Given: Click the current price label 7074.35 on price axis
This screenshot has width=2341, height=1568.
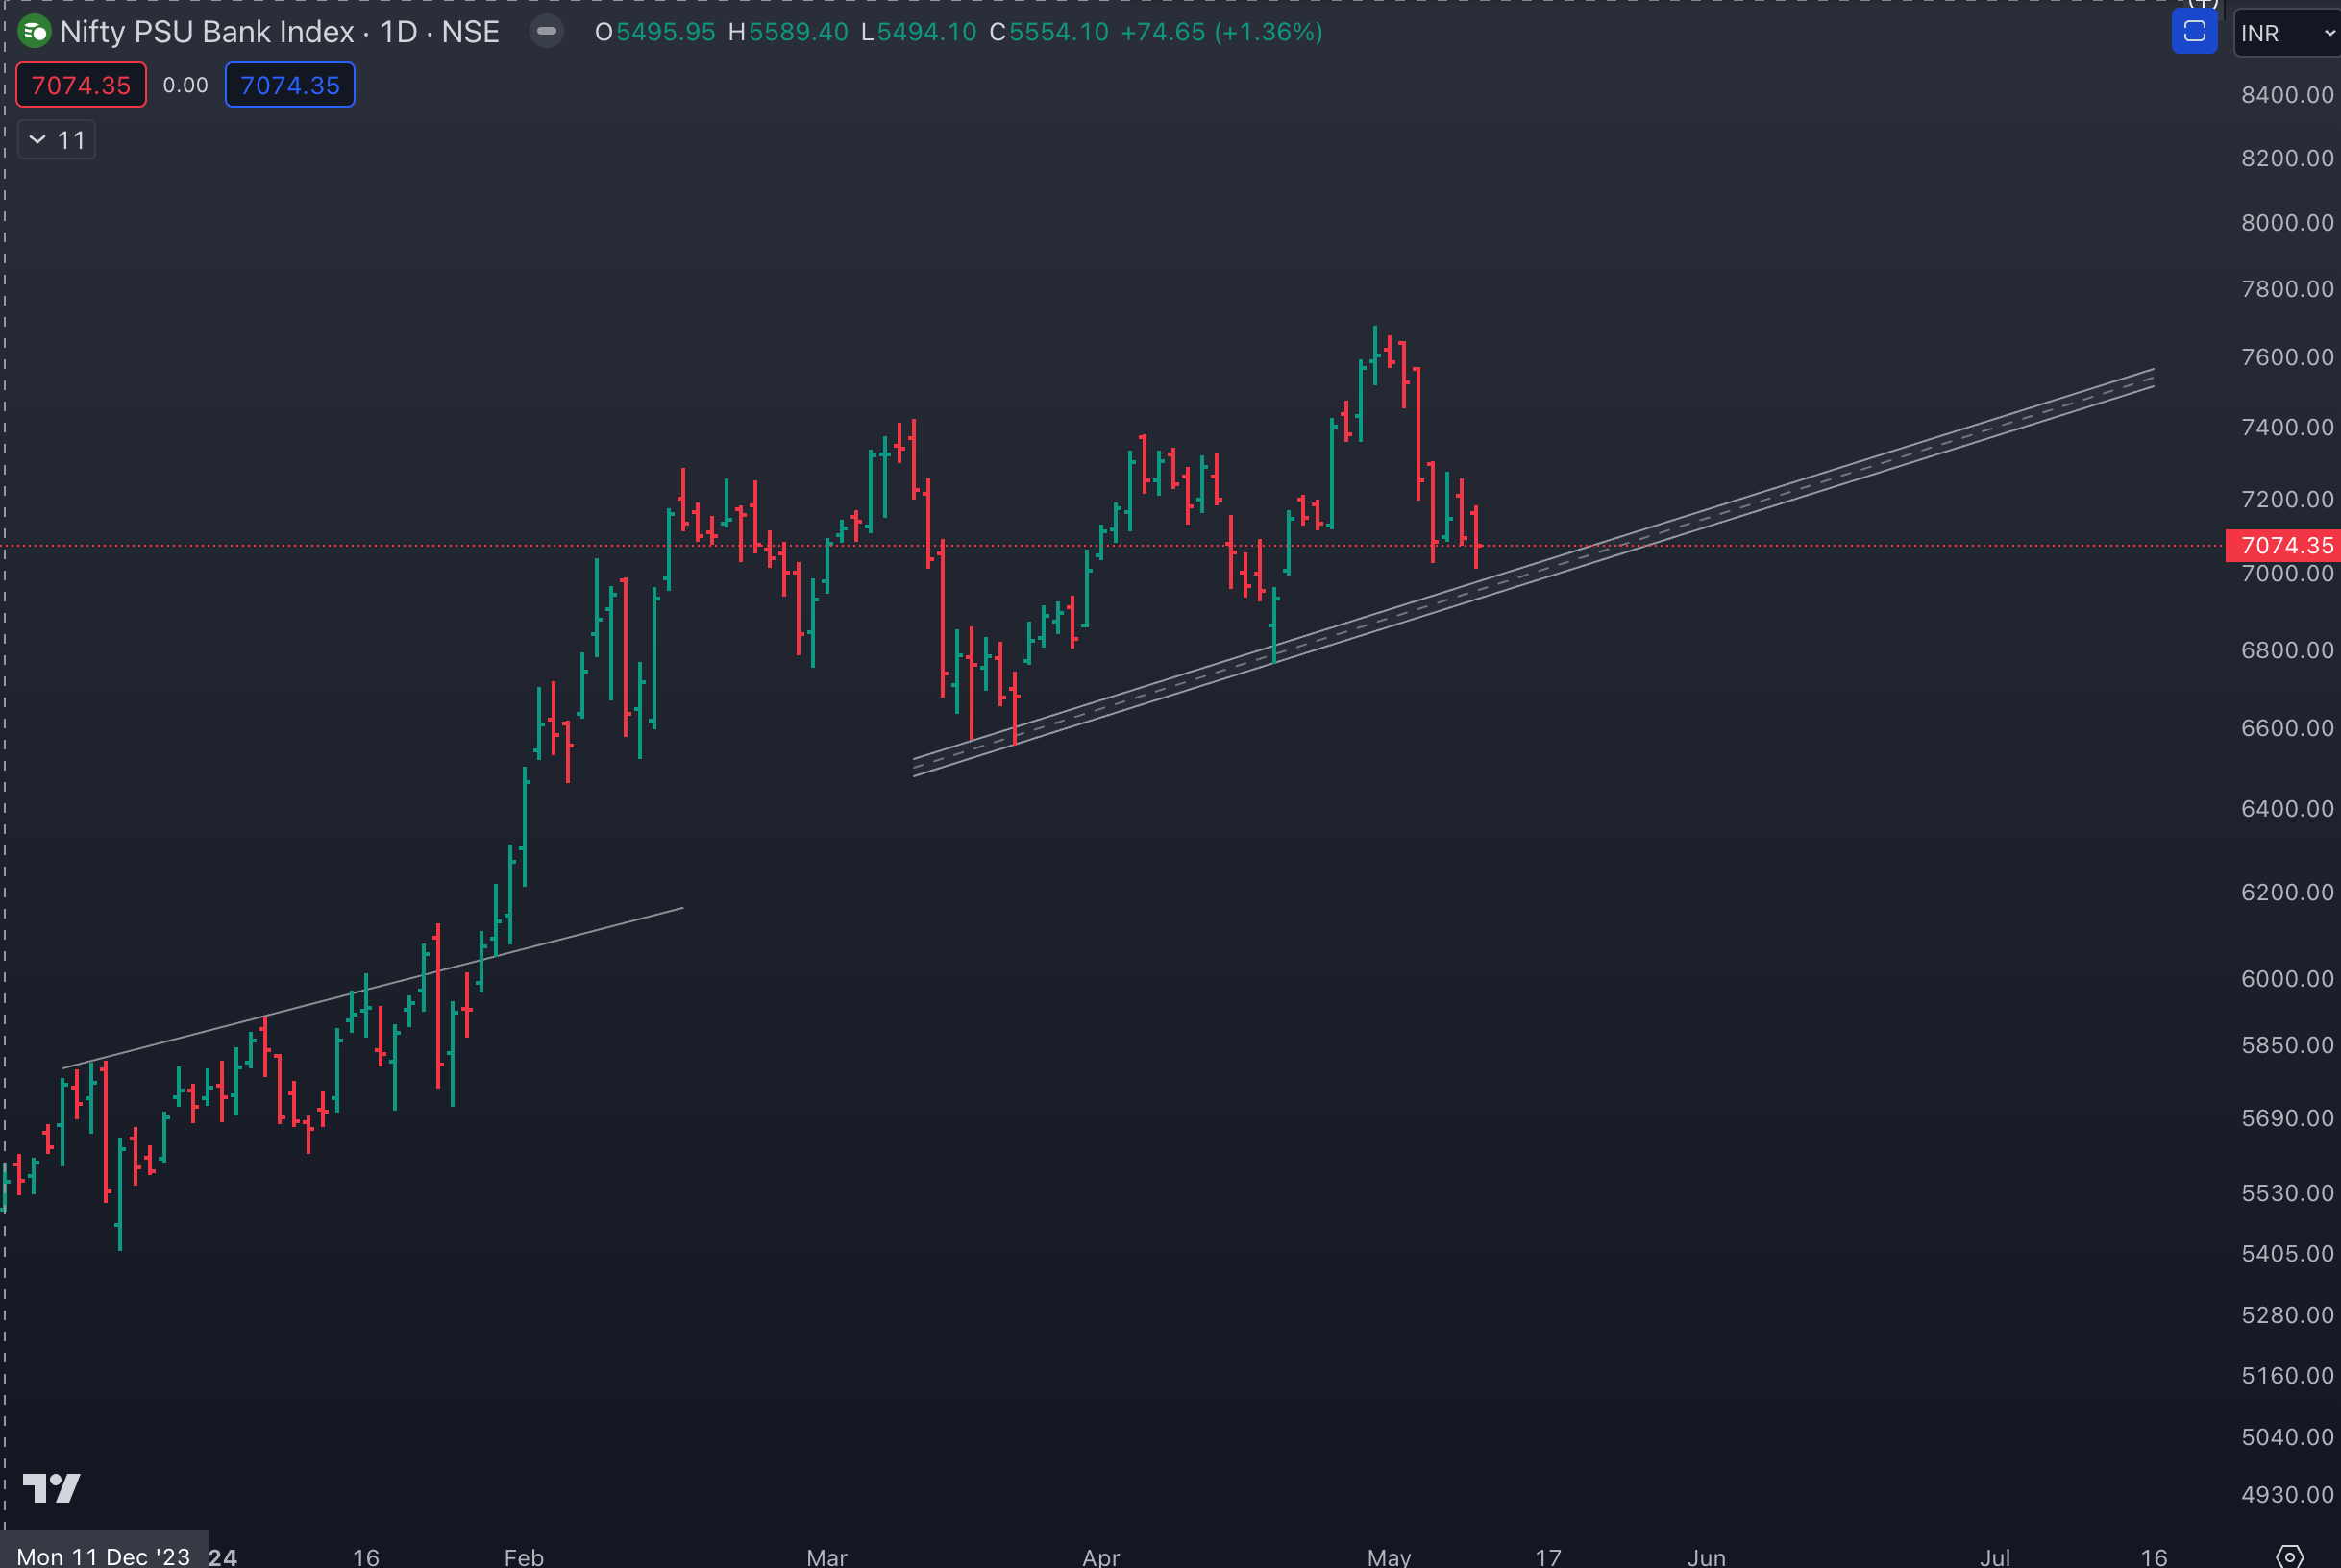Looking at the screenshot, I should tap(2283, 546).
